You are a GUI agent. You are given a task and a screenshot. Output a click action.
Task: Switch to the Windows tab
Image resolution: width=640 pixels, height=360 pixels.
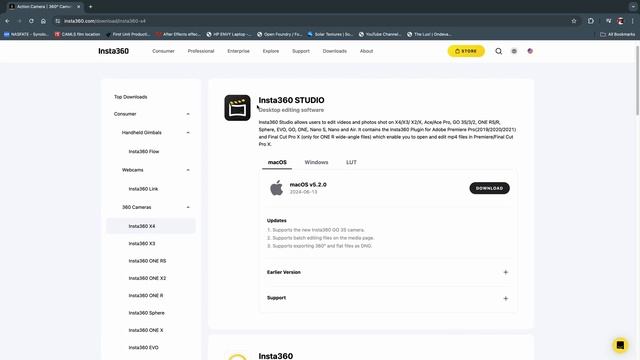[316, 162]
